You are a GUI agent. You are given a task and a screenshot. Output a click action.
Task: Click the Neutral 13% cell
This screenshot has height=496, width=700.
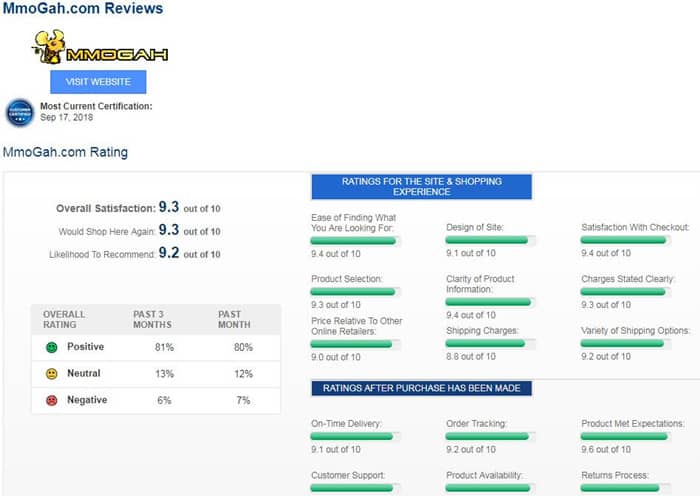pyautogui.click(x=164, y=374)
